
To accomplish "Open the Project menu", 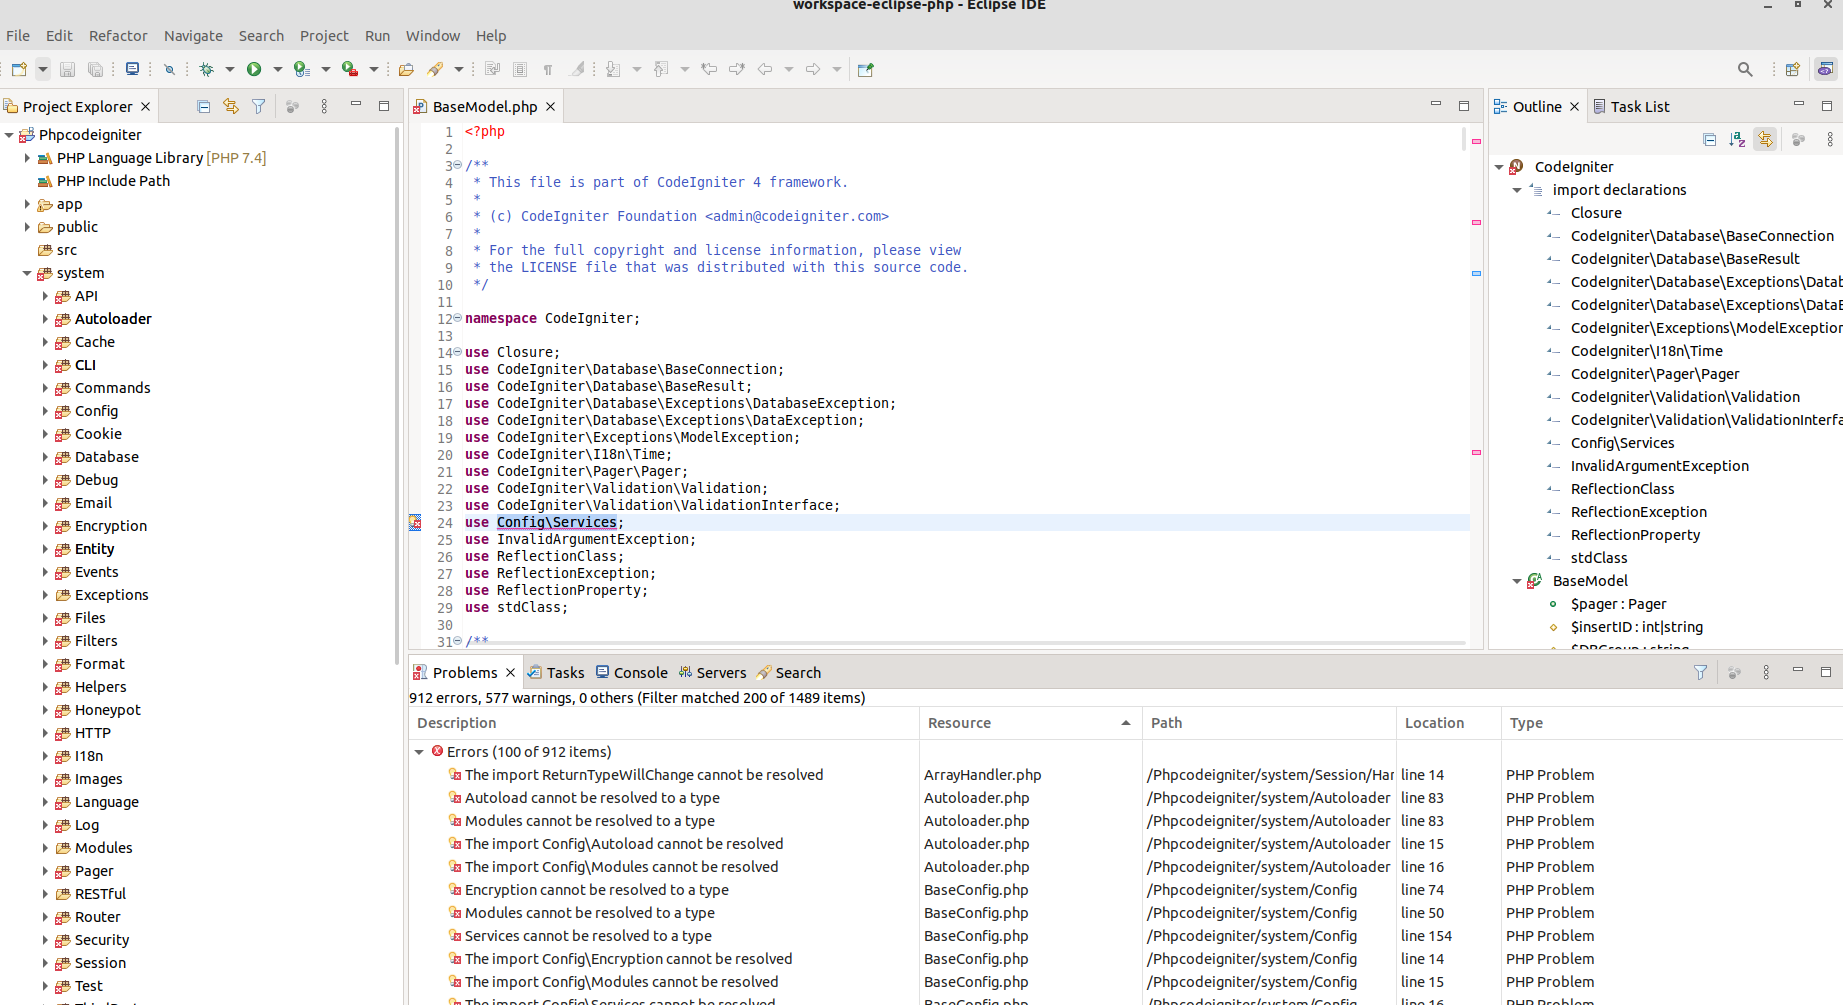I will tap(324, 35).
